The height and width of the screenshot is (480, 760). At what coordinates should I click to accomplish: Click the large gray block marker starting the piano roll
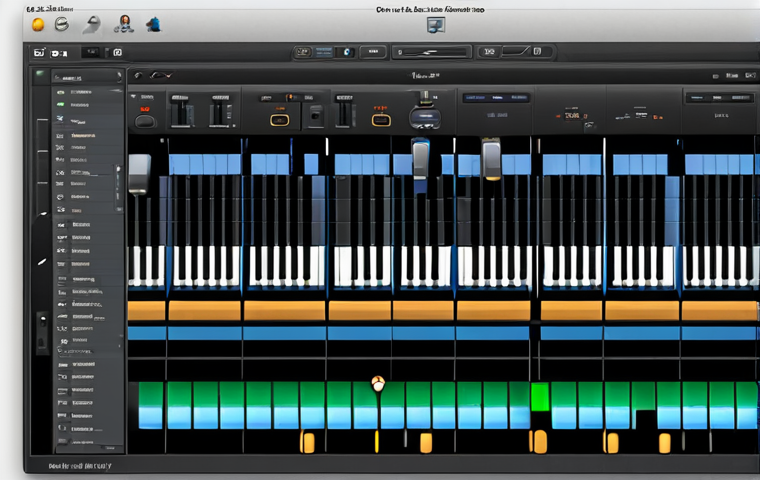coord(139,174)
